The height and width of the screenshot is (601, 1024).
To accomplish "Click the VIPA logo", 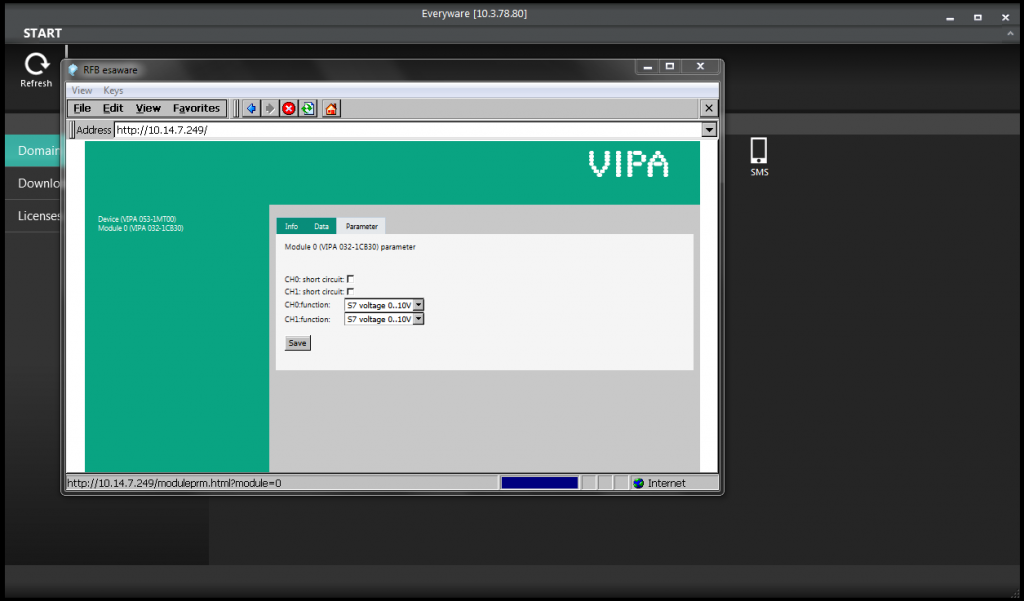I will 629,164.
